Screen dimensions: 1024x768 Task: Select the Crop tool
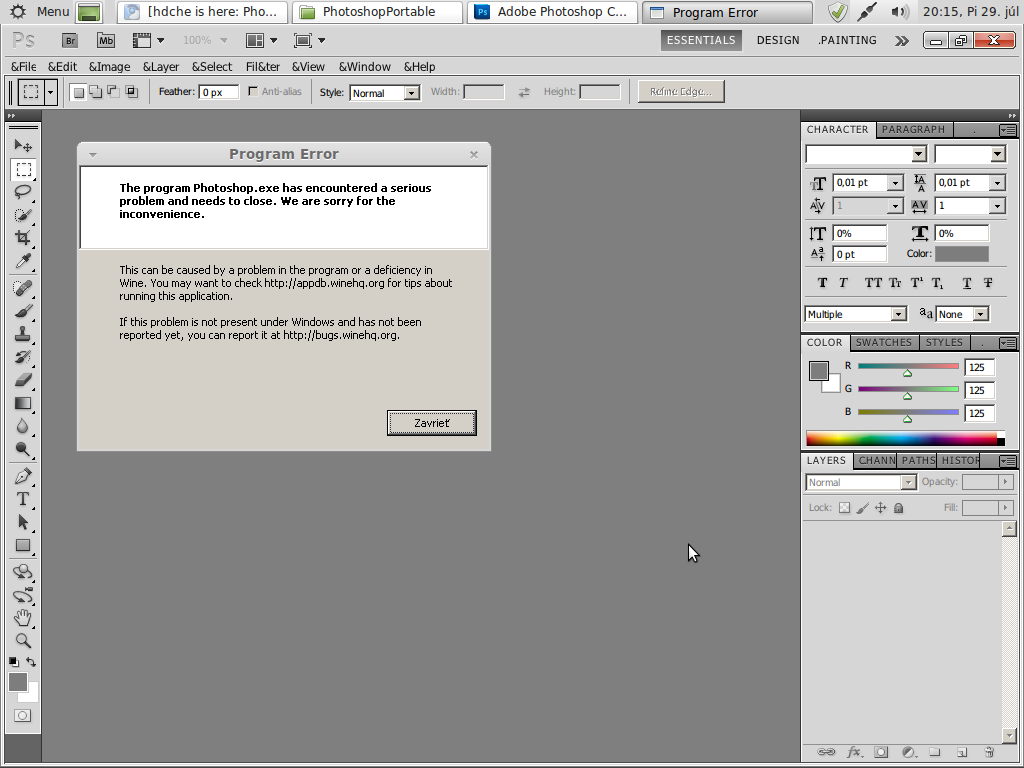[x=23, y=238]
